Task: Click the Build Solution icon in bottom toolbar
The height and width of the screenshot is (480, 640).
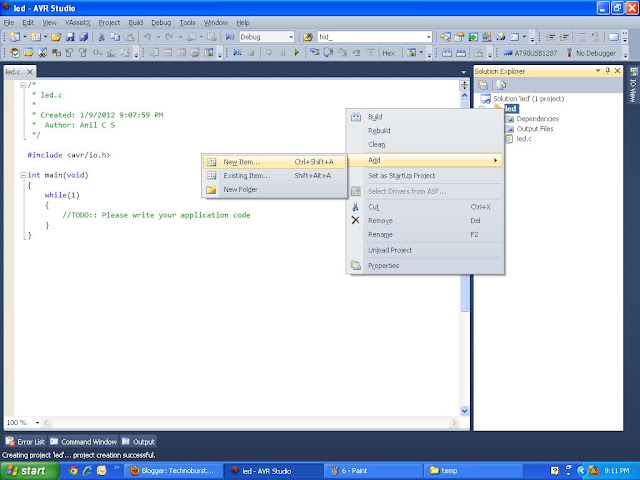Action: click(447, 53)
